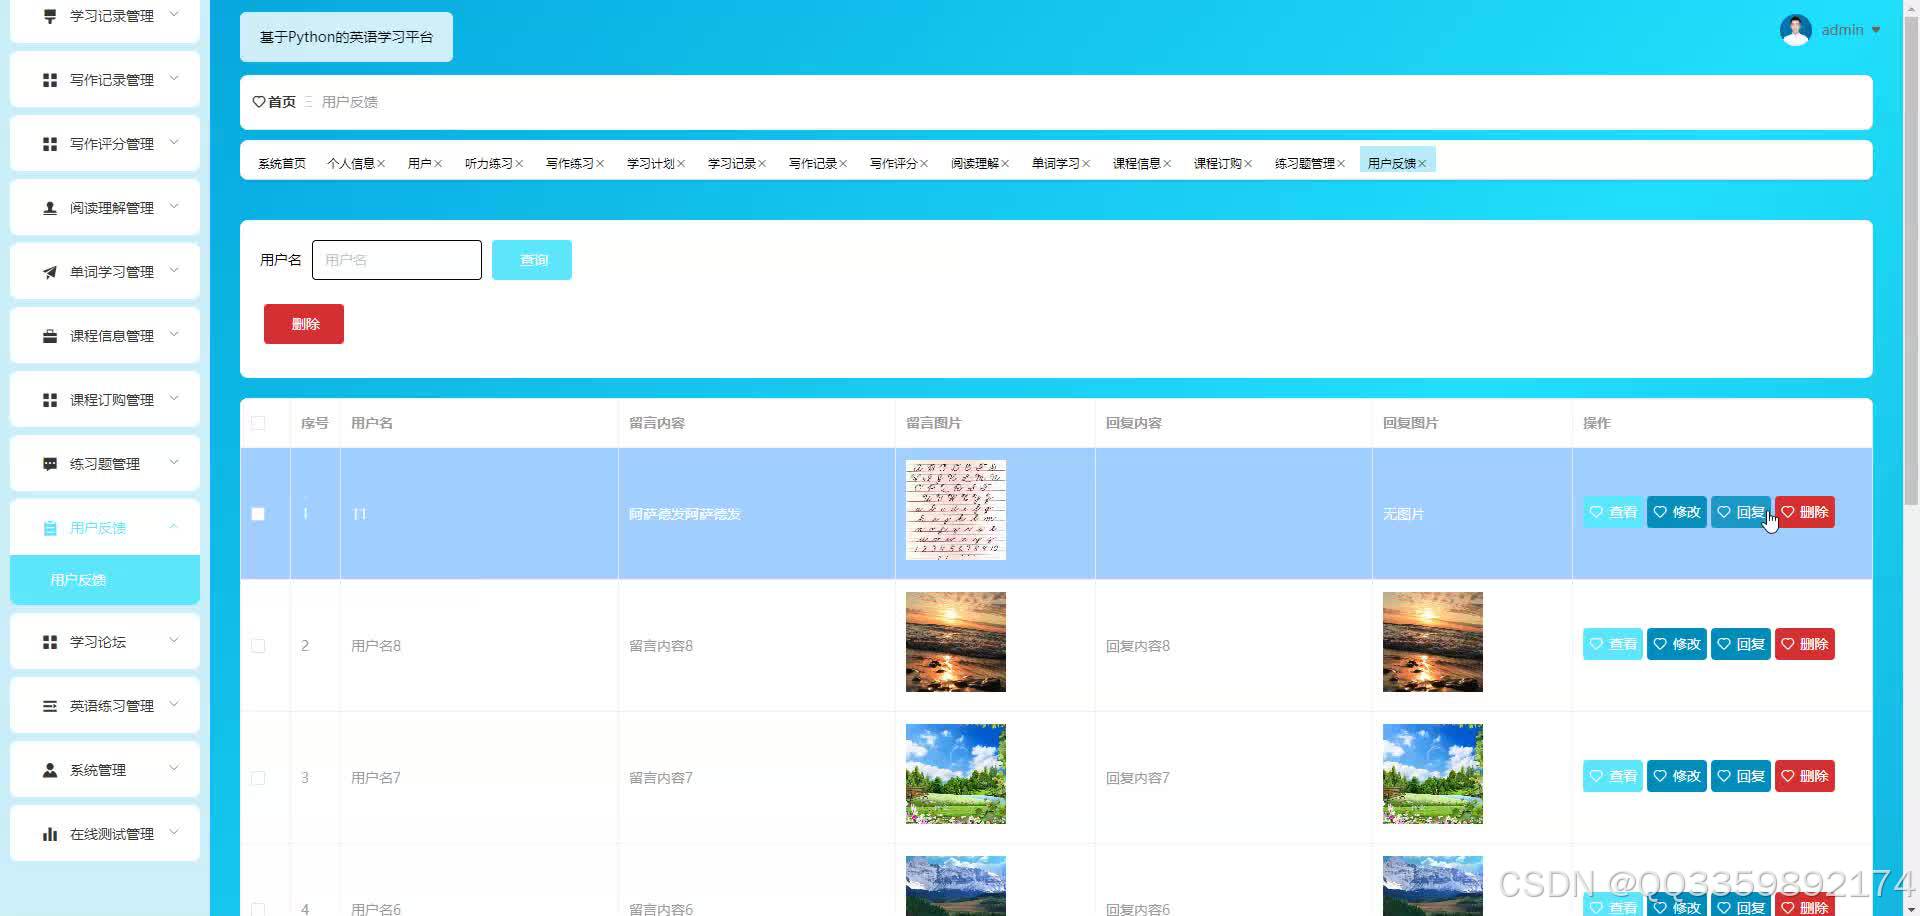Image resolution: width=1920 pixels, height=916 pixels.
Task: Expand the 写作评分管理 sidebar menu chevron
Action: coord(174,143)
